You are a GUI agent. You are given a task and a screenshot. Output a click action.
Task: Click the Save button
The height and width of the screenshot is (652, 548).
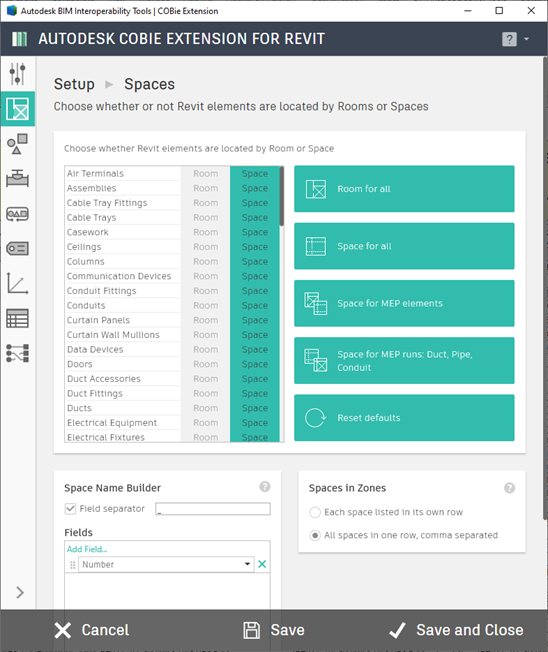click(x=274, y=630)
